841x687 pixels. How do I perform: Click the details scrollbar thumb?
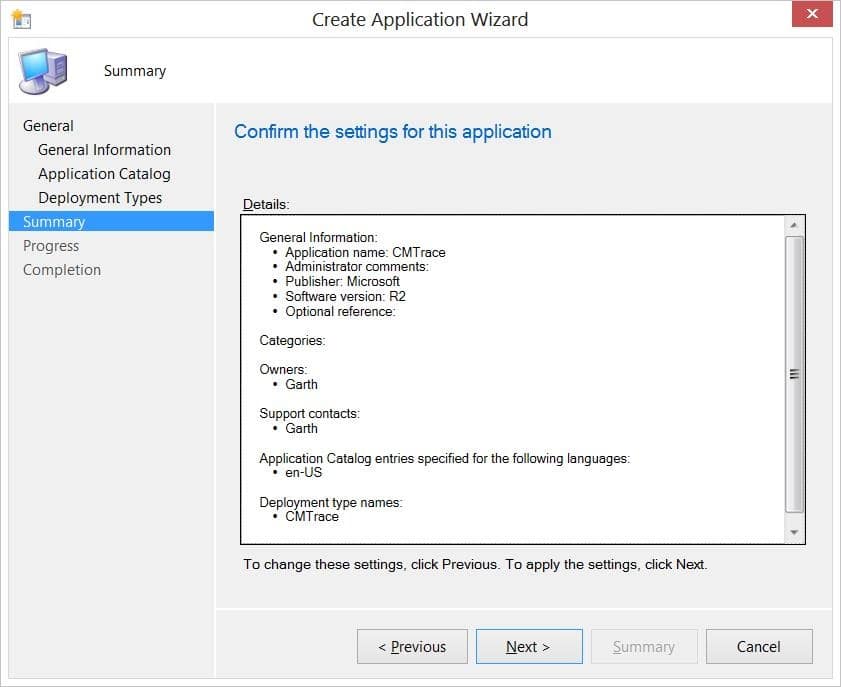point(794,374)
